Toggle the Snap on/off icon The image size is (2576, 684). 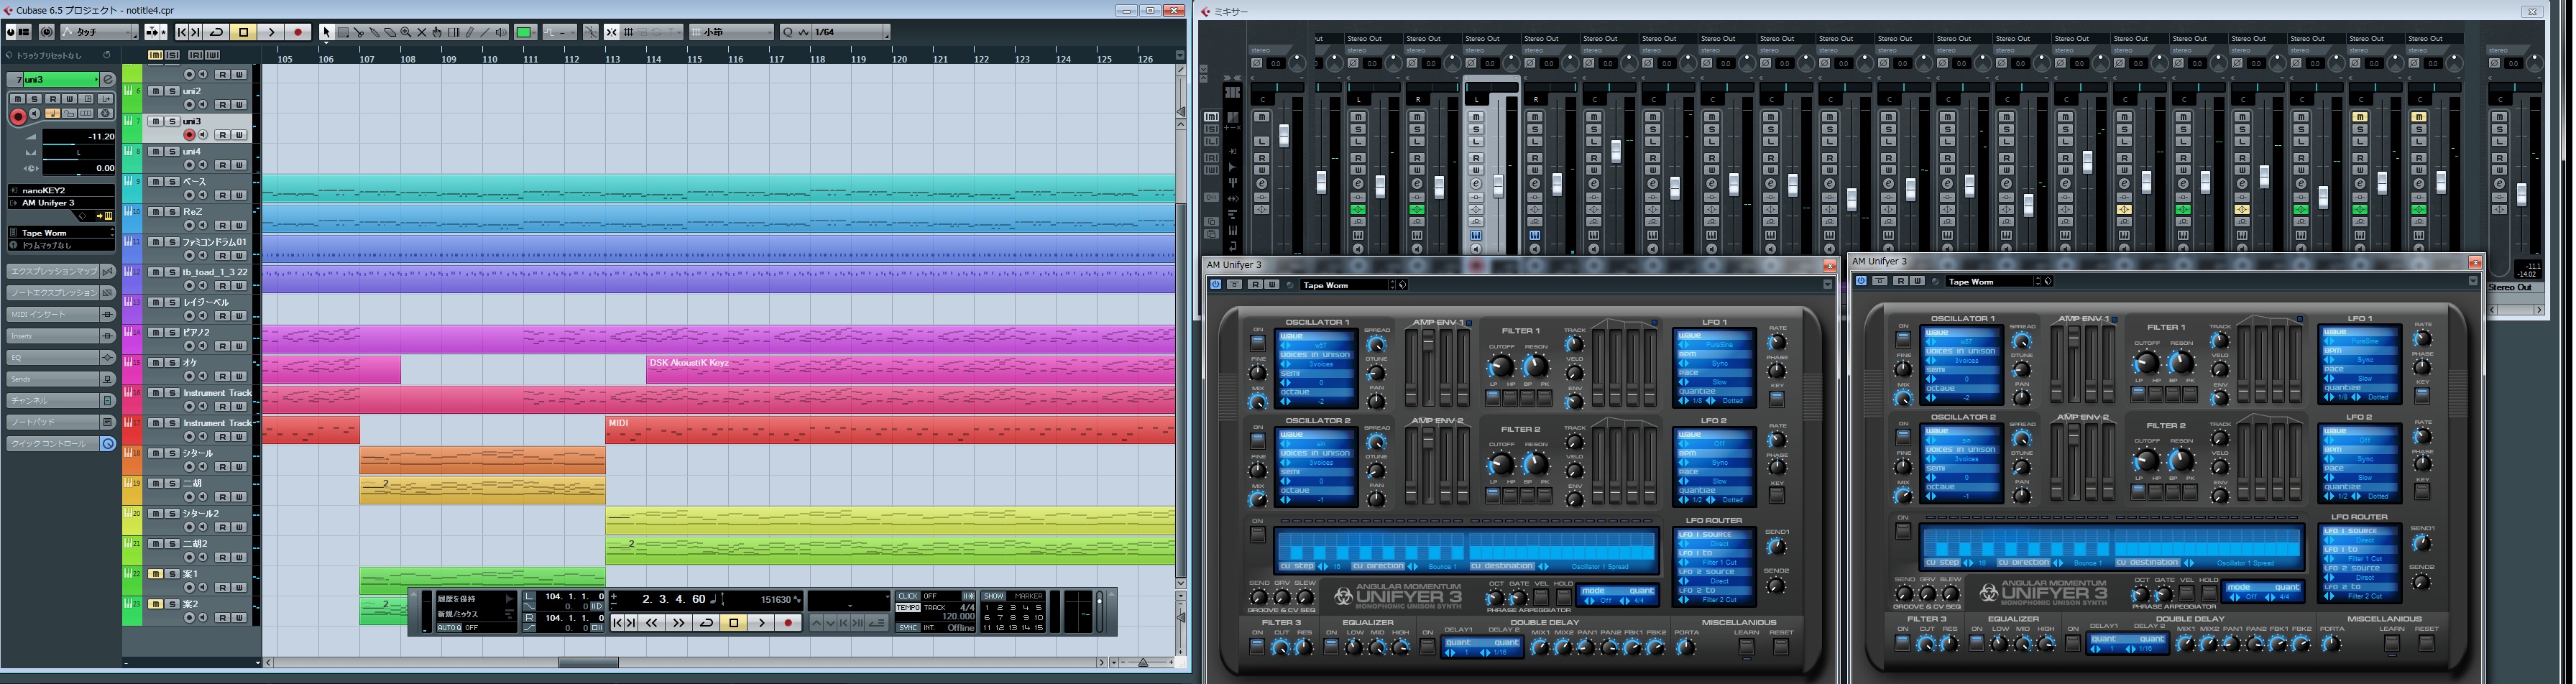coord(612,32)
